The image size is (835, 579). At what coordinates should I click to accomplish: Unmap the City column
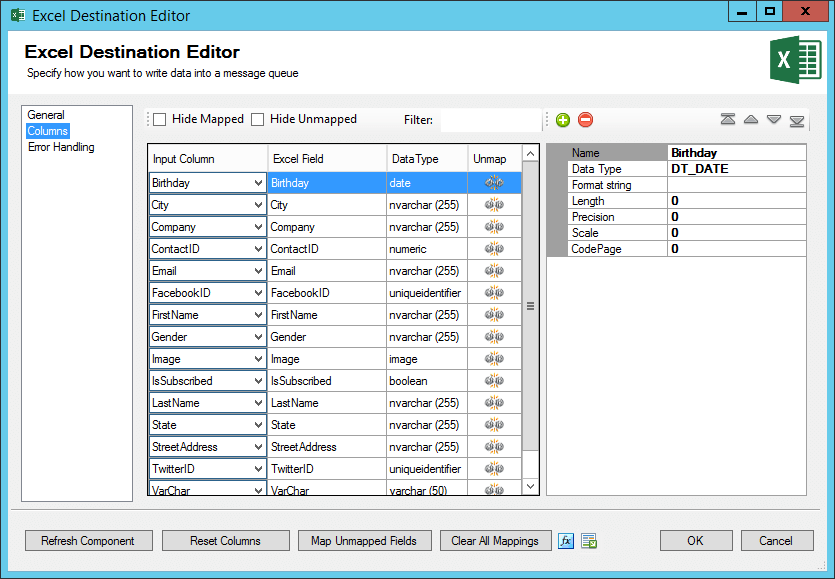494,205
